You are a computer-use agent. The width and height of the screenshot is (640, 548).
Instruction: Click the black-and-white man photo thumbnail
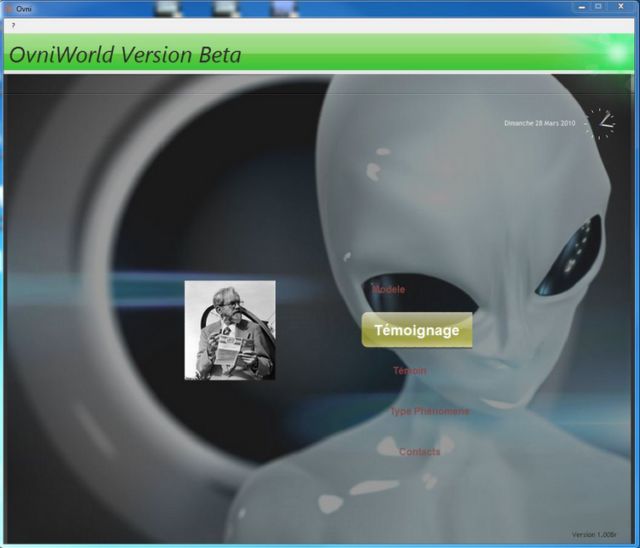(x=230, y=330)
